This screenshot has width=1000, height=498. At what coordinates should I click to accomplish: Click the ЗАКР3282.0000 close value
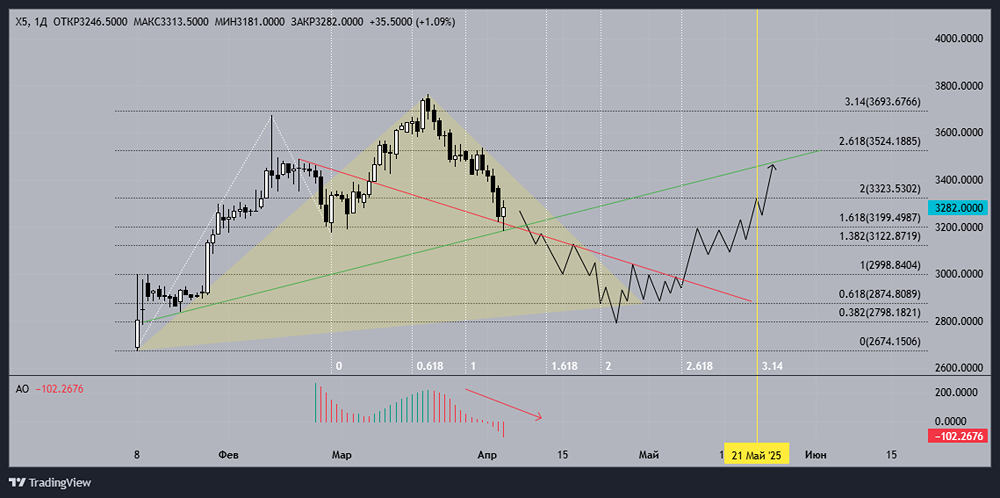pos(327,22)
